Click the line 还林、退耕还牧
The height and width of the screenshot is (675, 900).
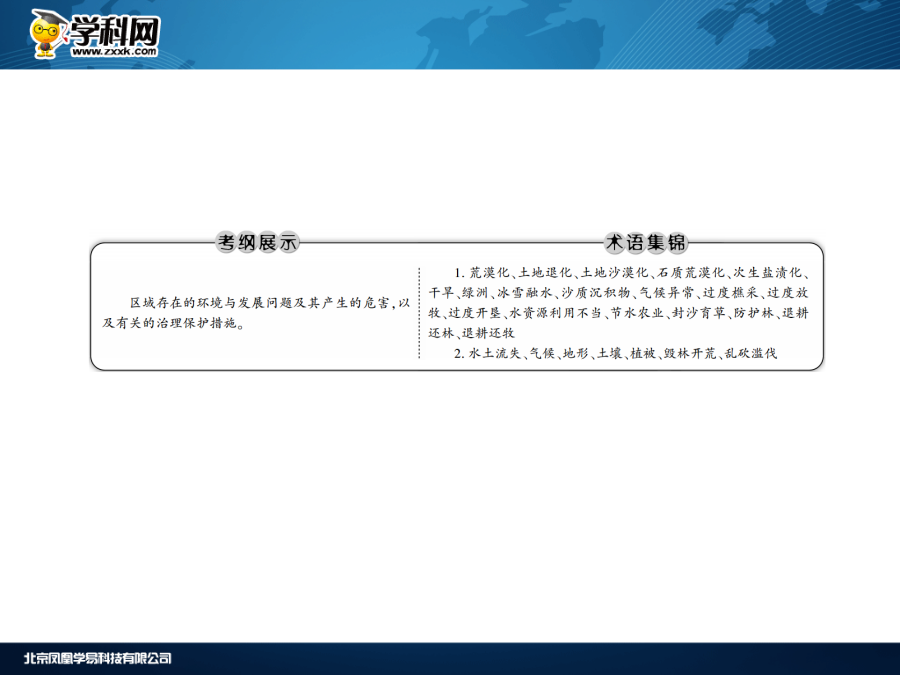[471, 333]
